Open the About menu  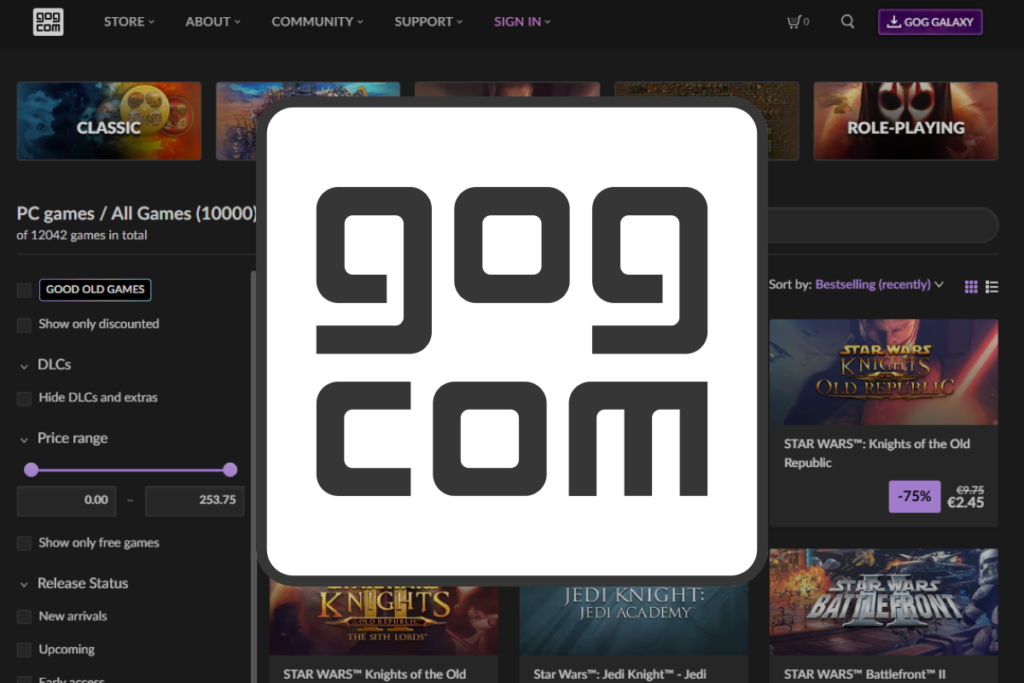[x=213, y=22]
